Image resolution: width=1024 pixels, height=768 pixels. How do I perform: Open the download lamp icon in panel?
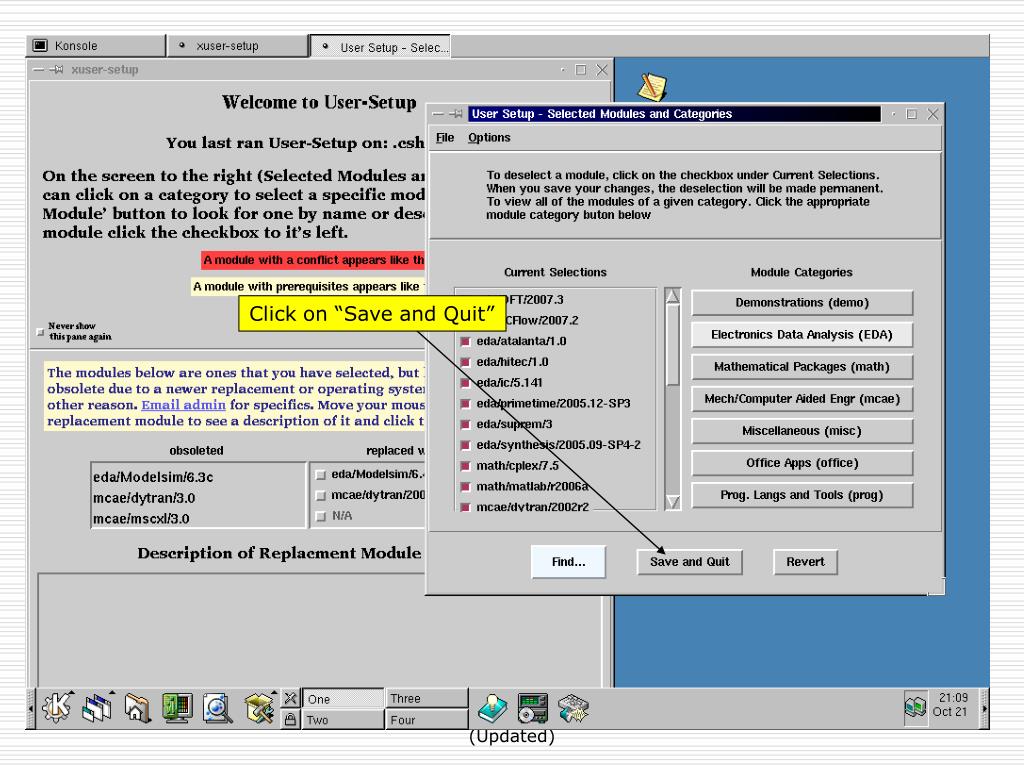coord(492,708)
